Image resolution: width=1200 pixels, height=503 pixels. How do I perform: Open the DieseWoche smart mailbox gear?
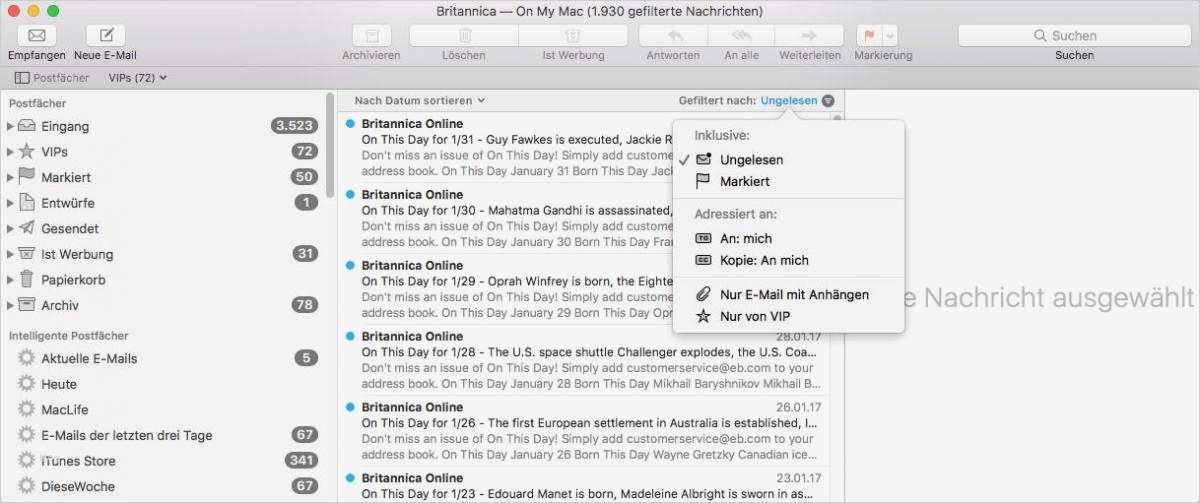click(26, 486)
